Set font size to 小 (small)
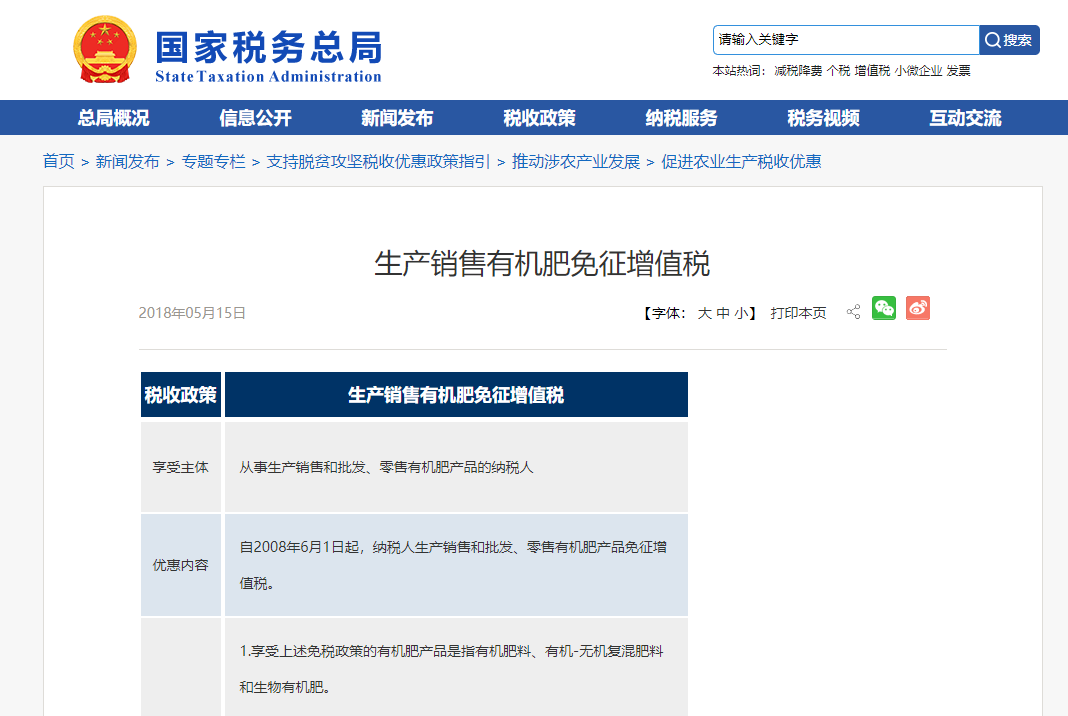This screenshot has height=716, width=1068. click(x=740, y=313)
